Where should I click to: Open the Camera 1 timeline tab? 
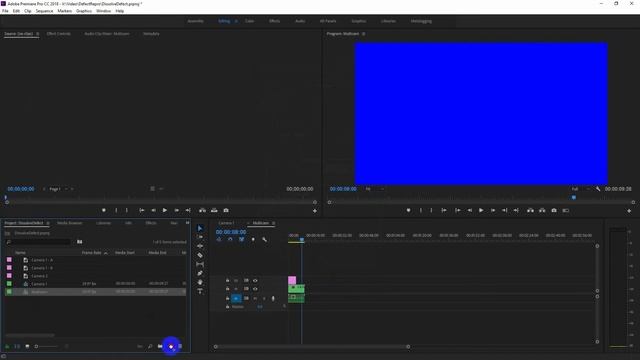227,223
